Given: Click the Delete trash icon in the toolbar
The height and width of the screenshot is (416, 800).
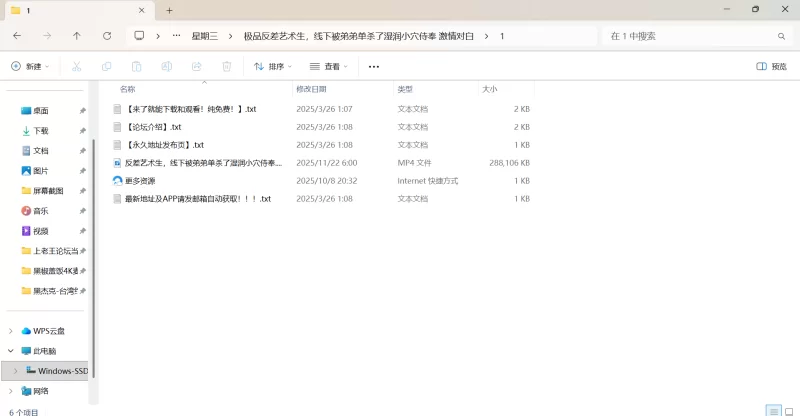Looking at the screenshot, I should (227, 66).
